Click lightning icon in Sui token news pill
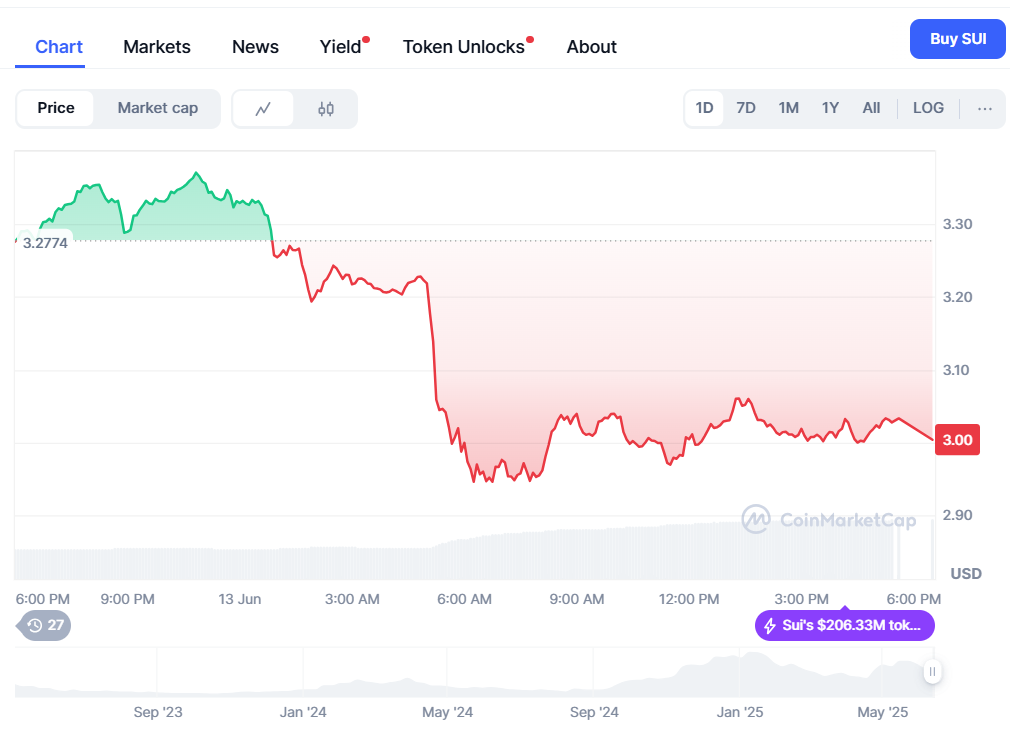 pyautogui.click(x=770, y=625)
